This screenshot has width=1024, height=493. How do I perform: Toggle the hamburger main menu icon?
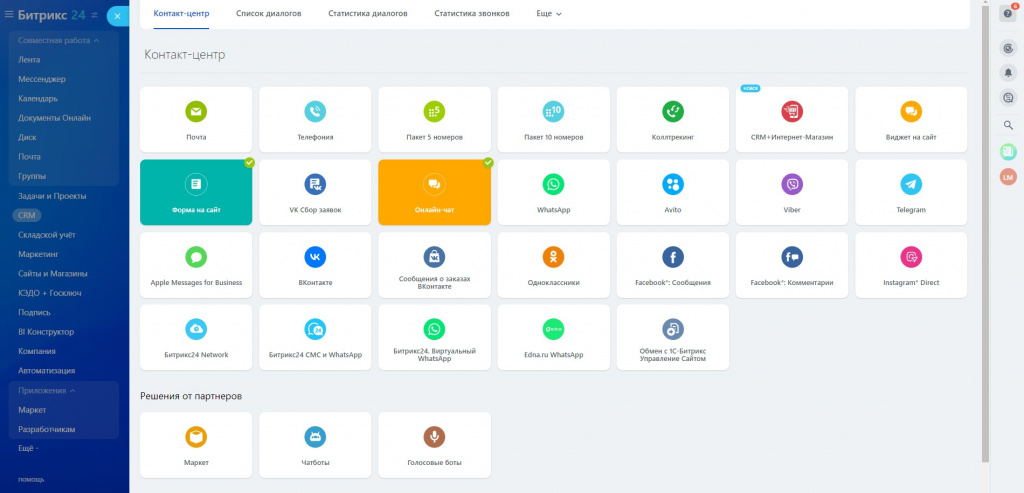pyautogui.click(x=9, y=14)
